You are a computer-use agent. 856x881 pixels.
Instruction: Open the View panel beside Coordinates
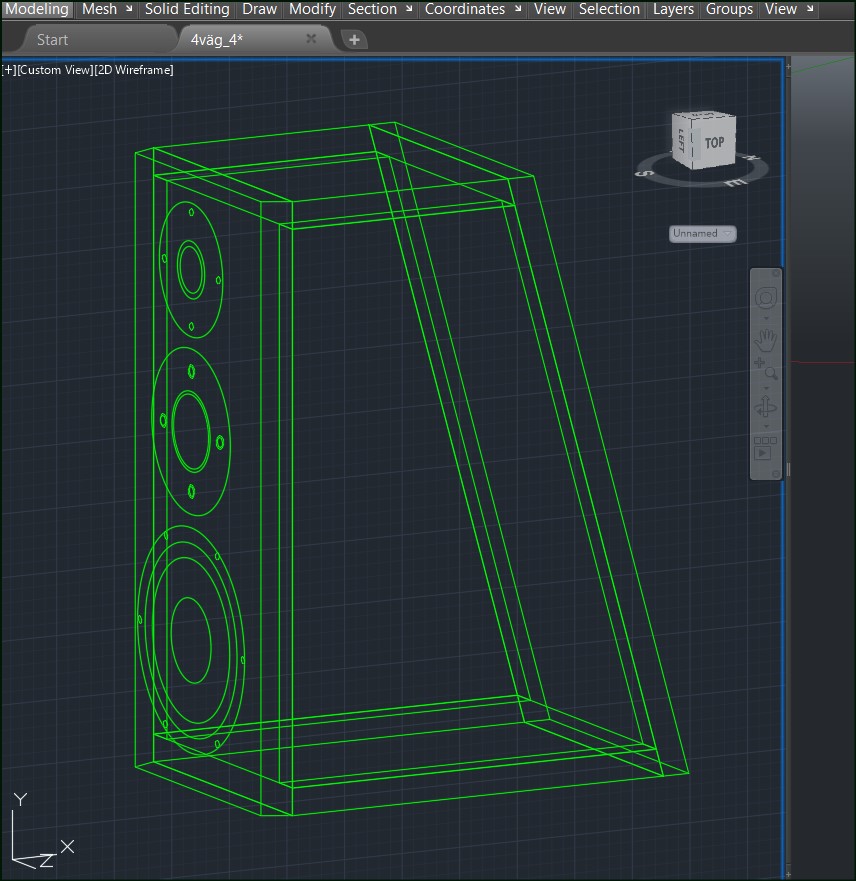pos(550,9)
